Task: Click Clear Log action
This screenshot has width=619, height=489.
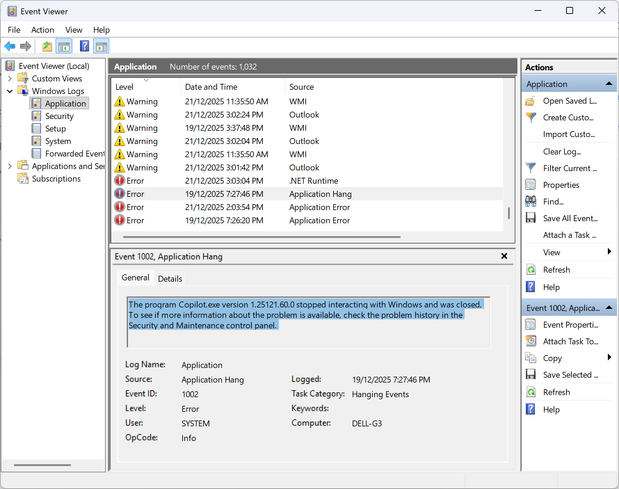Action: (561, 152)
